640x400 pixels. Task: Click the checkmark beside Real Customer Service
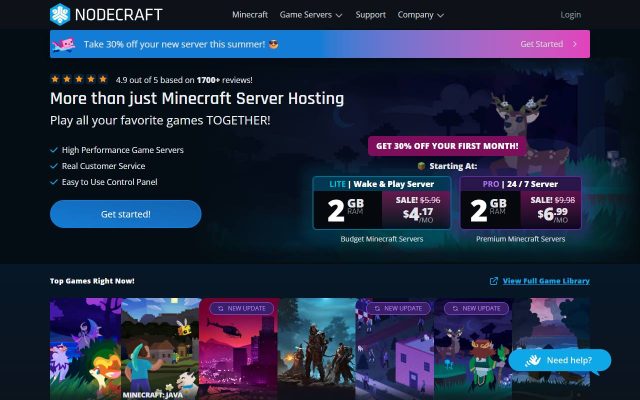coord(53,166)
